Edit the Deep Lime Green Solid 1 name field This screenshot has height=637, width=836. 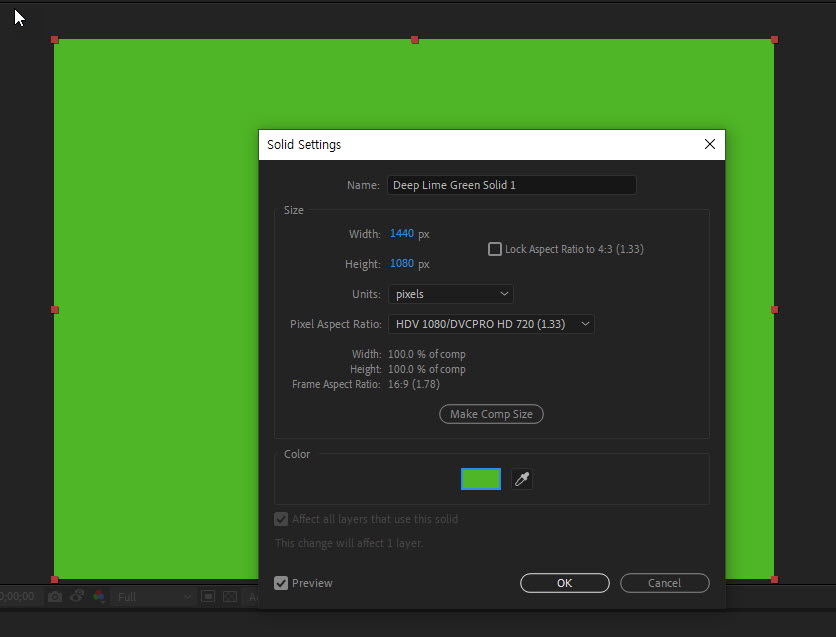(x=511, y=185)
